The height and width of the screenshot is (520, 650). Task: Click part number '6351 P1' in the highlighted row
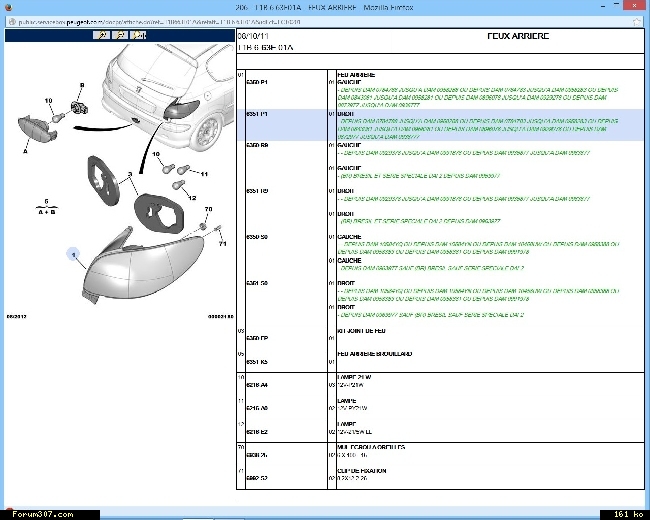coord(257,114)
